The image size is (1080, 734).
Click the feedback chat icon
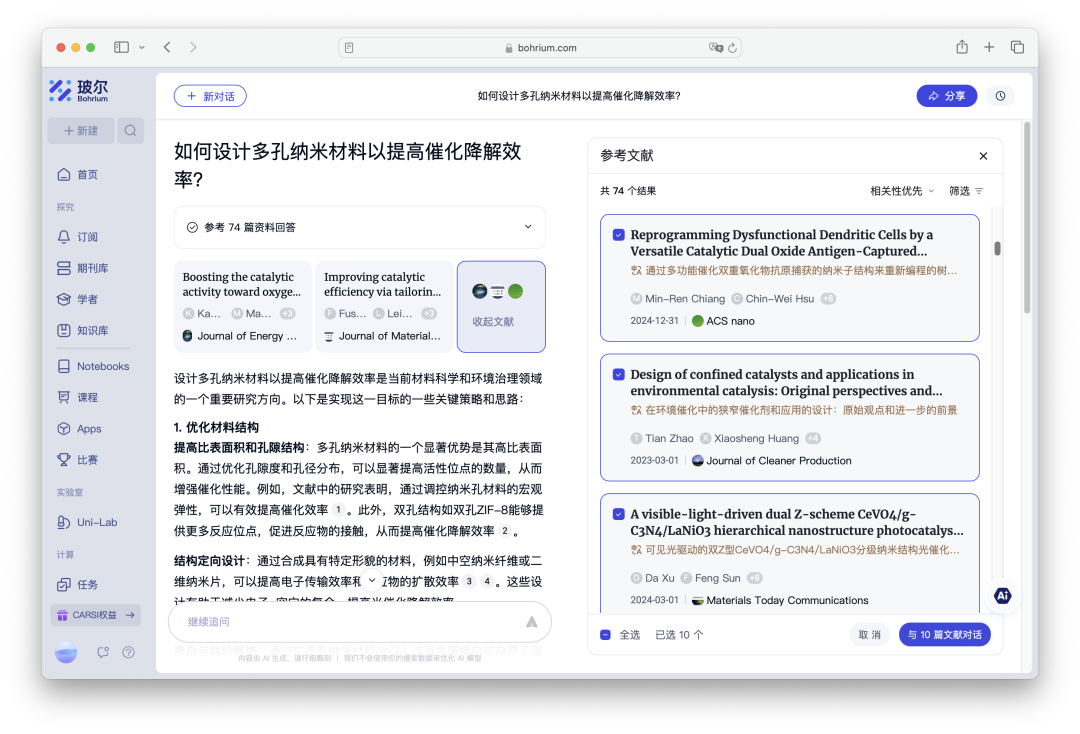[103, 652]
